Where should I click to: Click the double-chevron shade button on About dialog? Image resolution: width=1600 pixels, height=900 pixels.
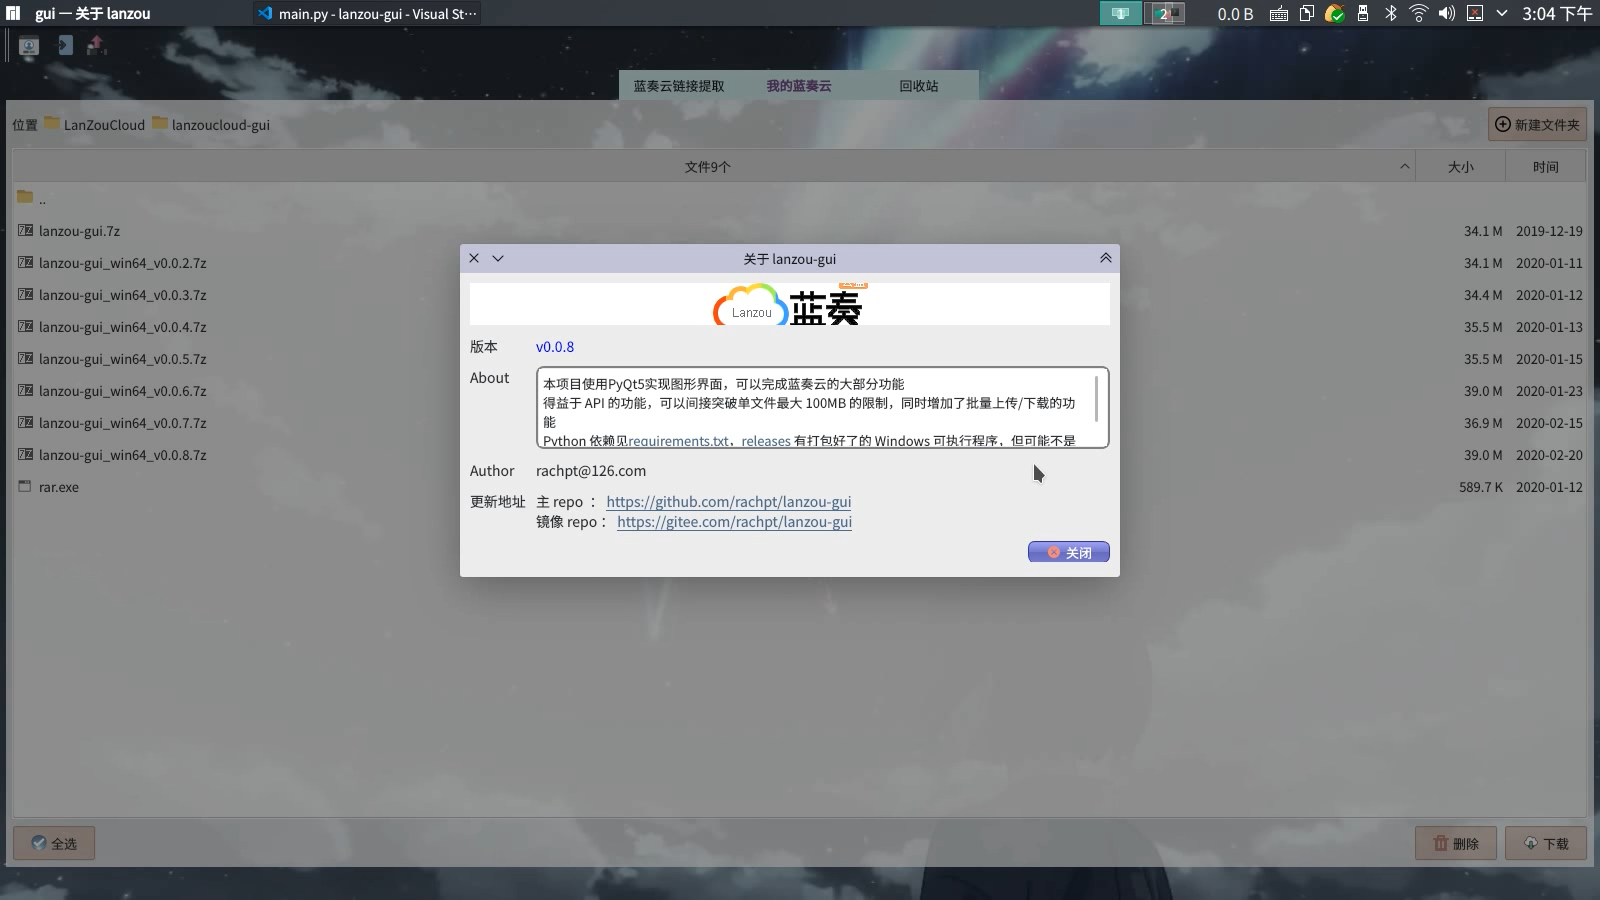(x=1105, y=258)
